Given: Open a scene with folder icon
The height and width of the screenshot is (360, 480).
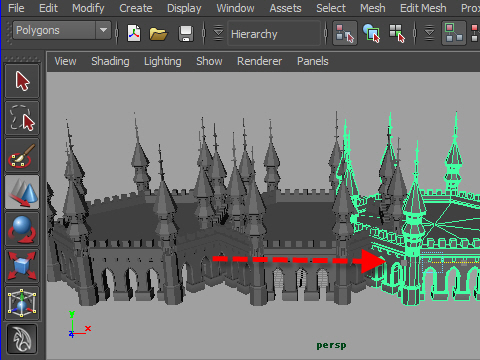Looking at the screenshot, I should click(x=158, y=33).
